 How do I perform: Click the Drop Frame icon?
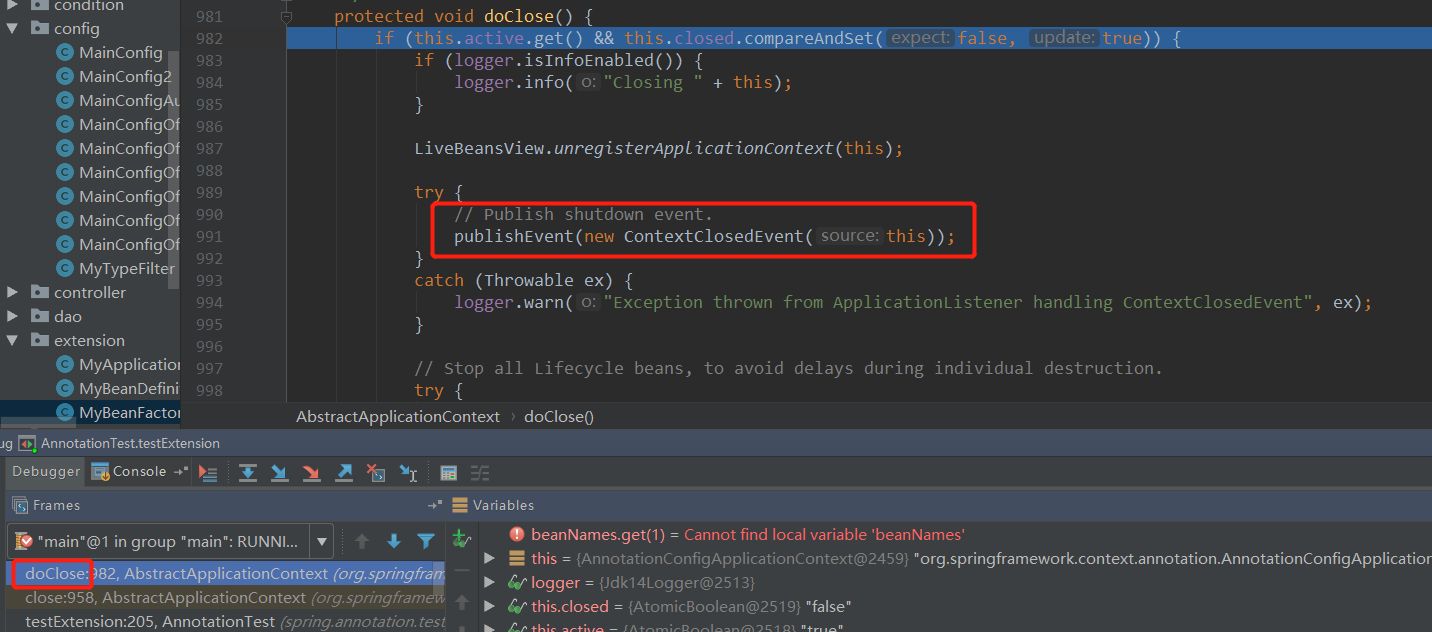tap(376, 472)
